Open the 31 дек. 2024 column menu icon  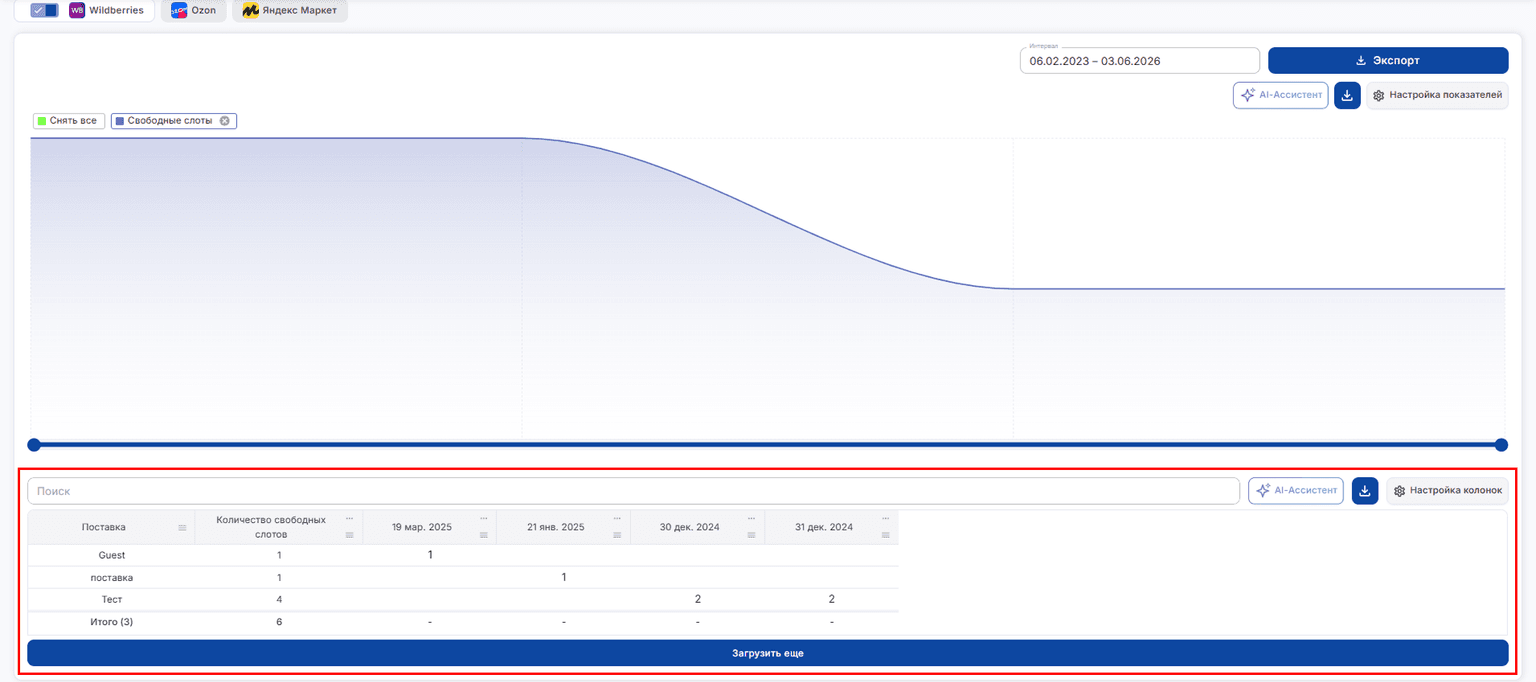coord(886,535)
